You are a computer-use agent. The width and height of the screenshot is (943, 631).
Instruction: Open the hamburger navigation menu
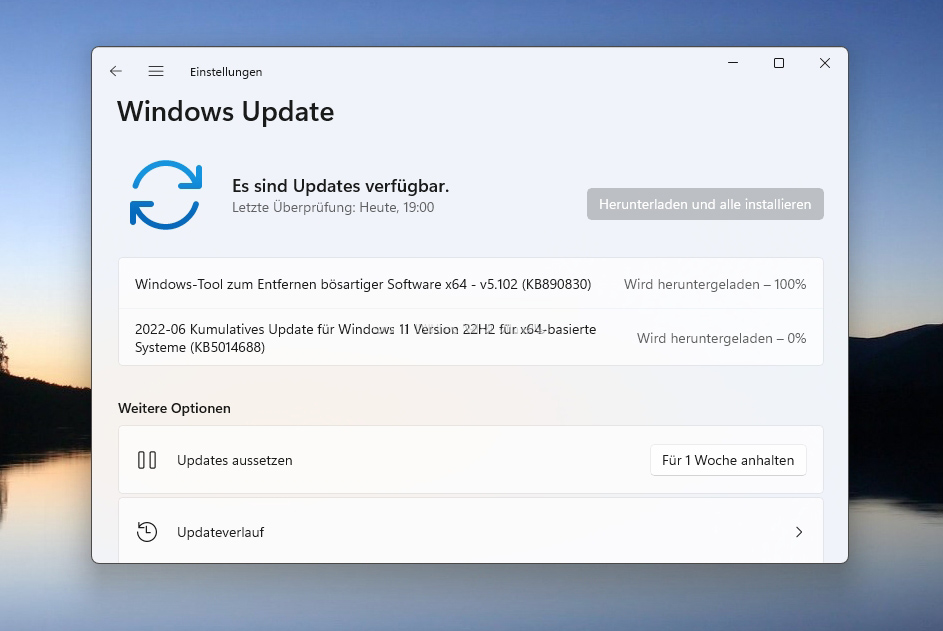[x=156, y=71]
